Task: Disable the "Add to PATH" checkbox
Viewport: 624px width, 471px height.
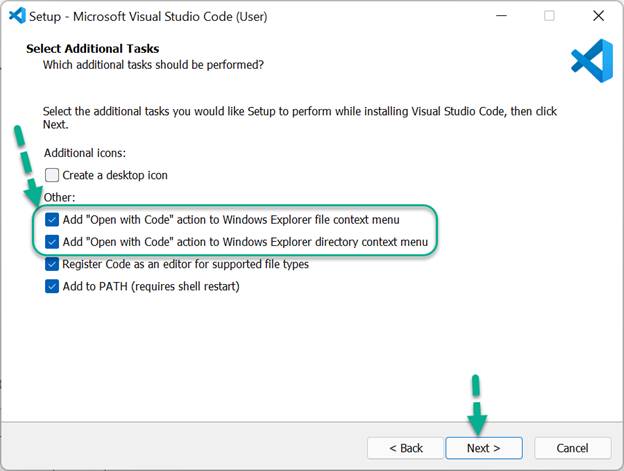Action: click(x=52, y=286)
